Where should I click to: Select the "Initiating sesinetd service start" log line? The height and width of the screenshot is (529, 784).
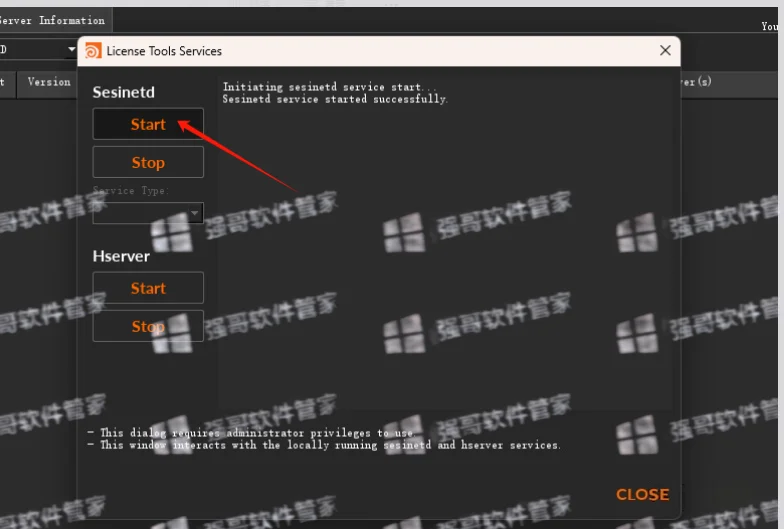coord(329,87)
